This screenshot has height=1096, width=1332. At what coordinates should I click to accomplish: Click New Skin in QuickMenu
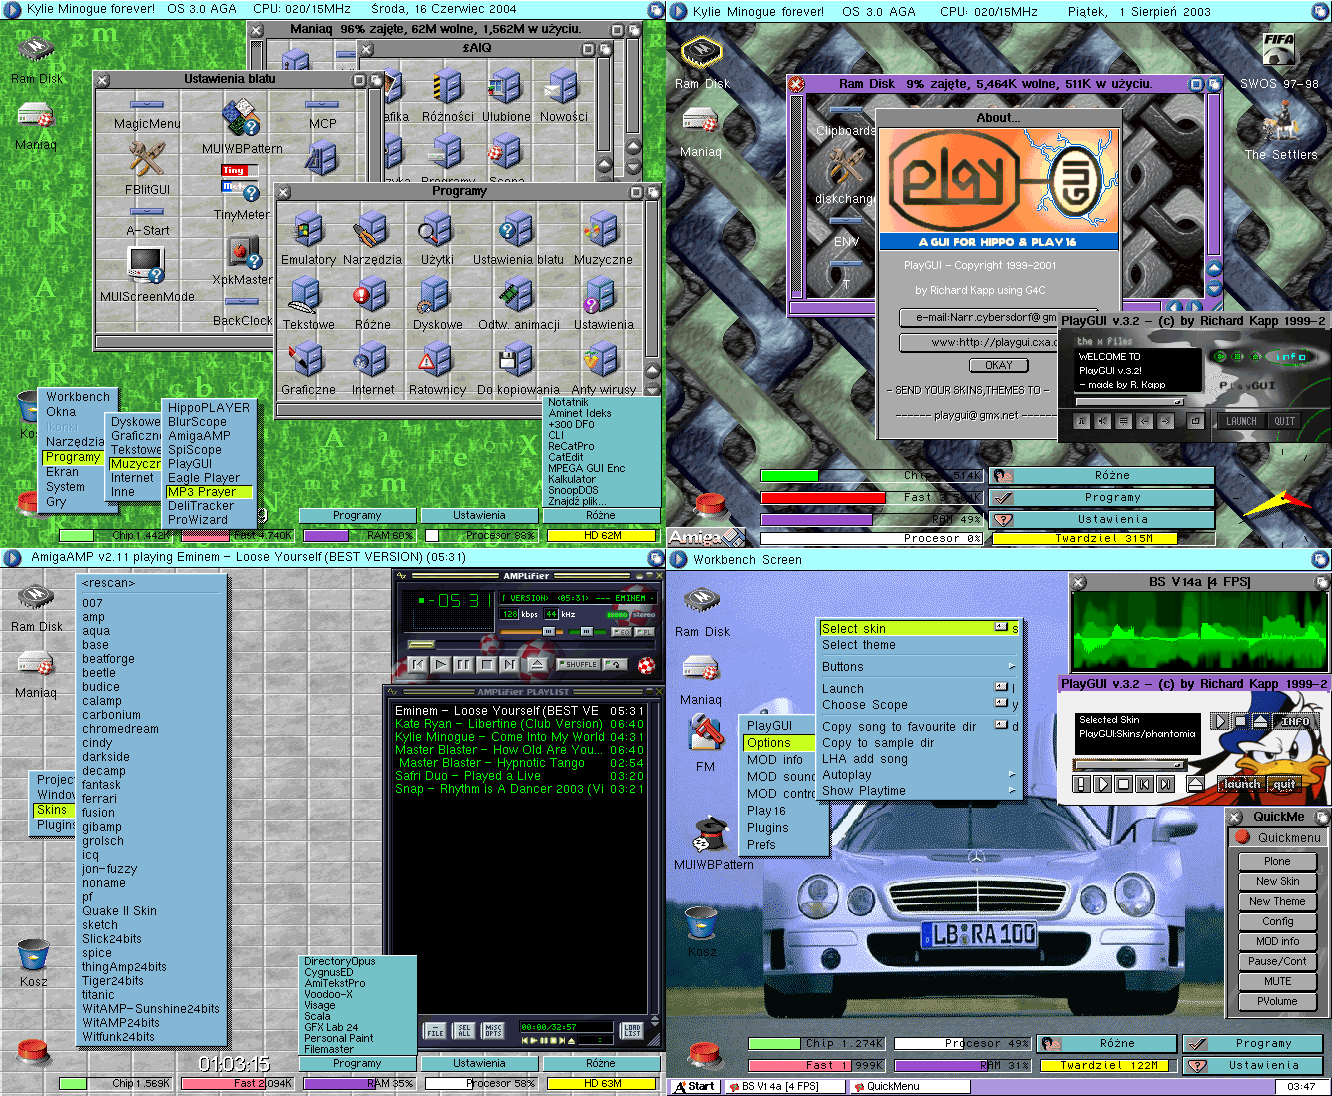pos(1277,881)
